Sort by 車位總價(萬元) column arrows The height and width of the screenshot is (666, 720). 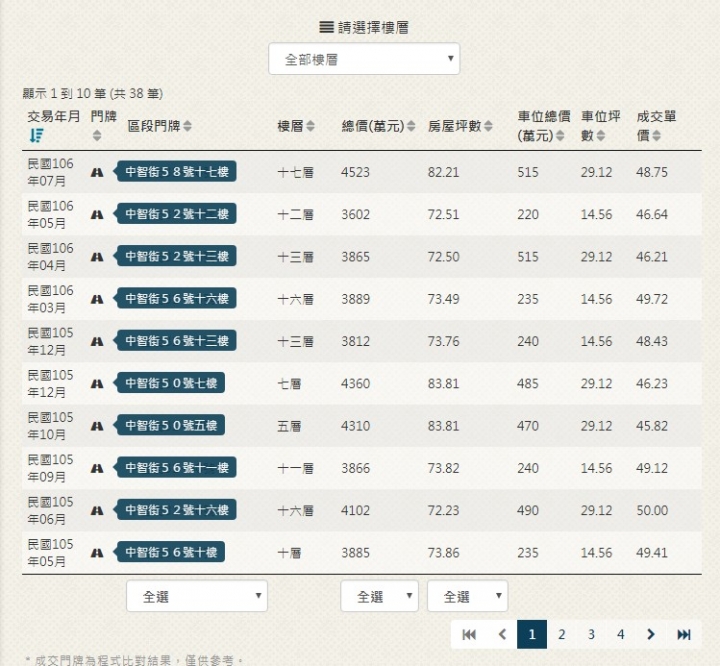pos(560,135)
